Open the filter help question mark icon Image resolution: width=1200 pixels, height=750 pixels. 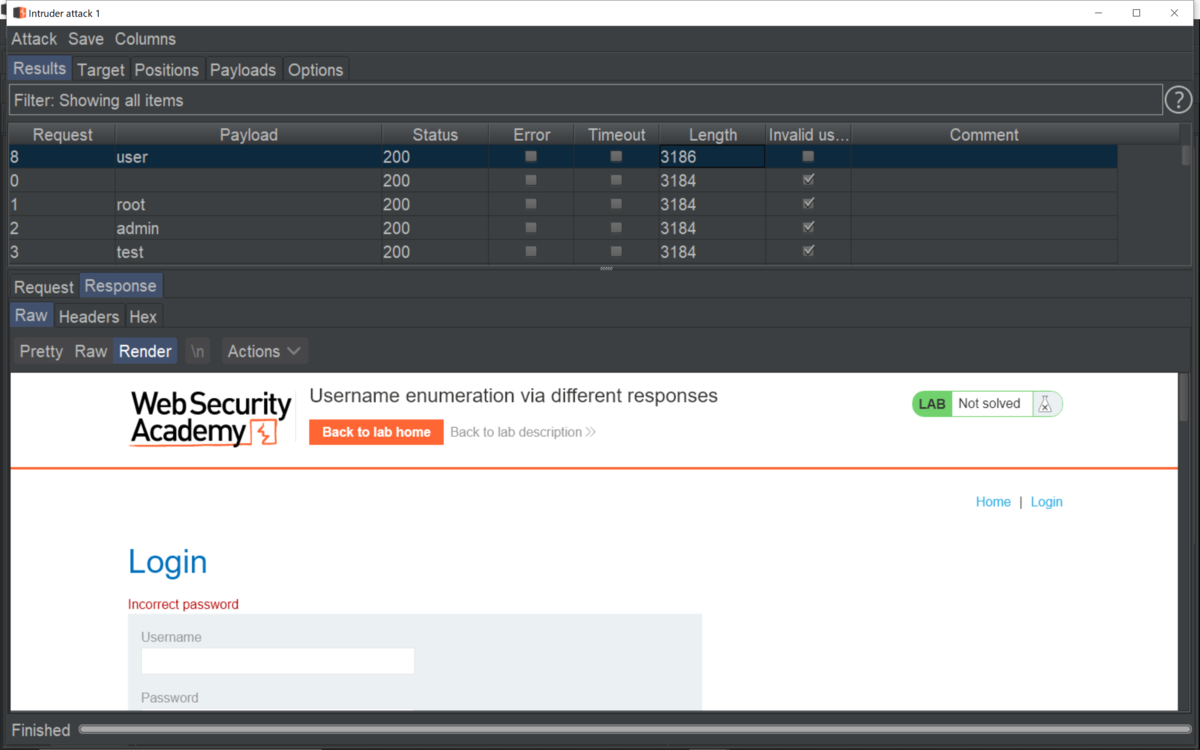pyautogui.click(x=1179, y=100)
